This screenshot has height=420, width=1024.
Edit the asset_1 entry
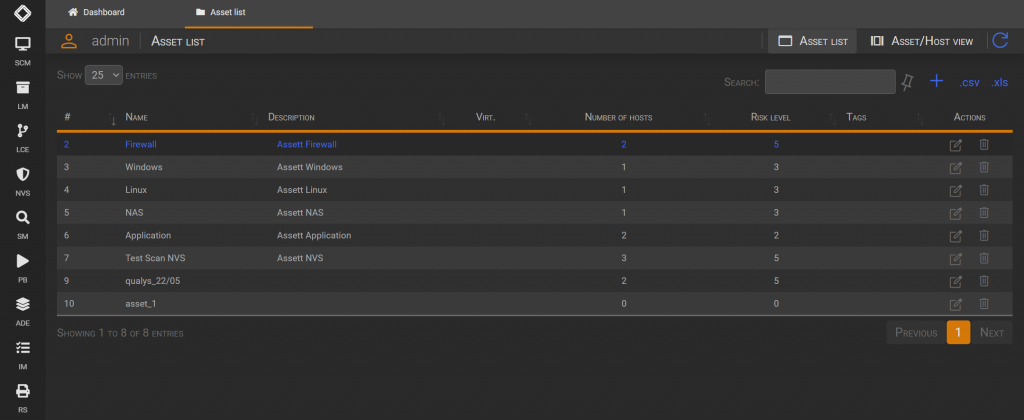point(955,304)
